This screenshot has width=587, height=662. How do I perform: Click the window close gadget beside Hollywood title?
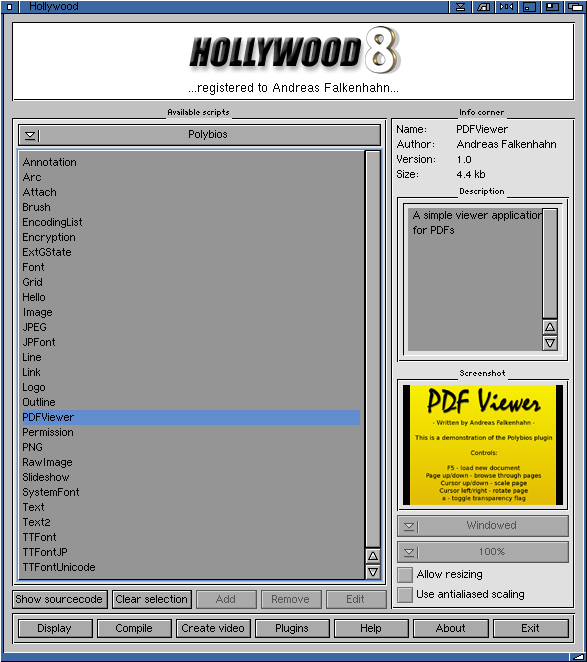tap(9, 6)
